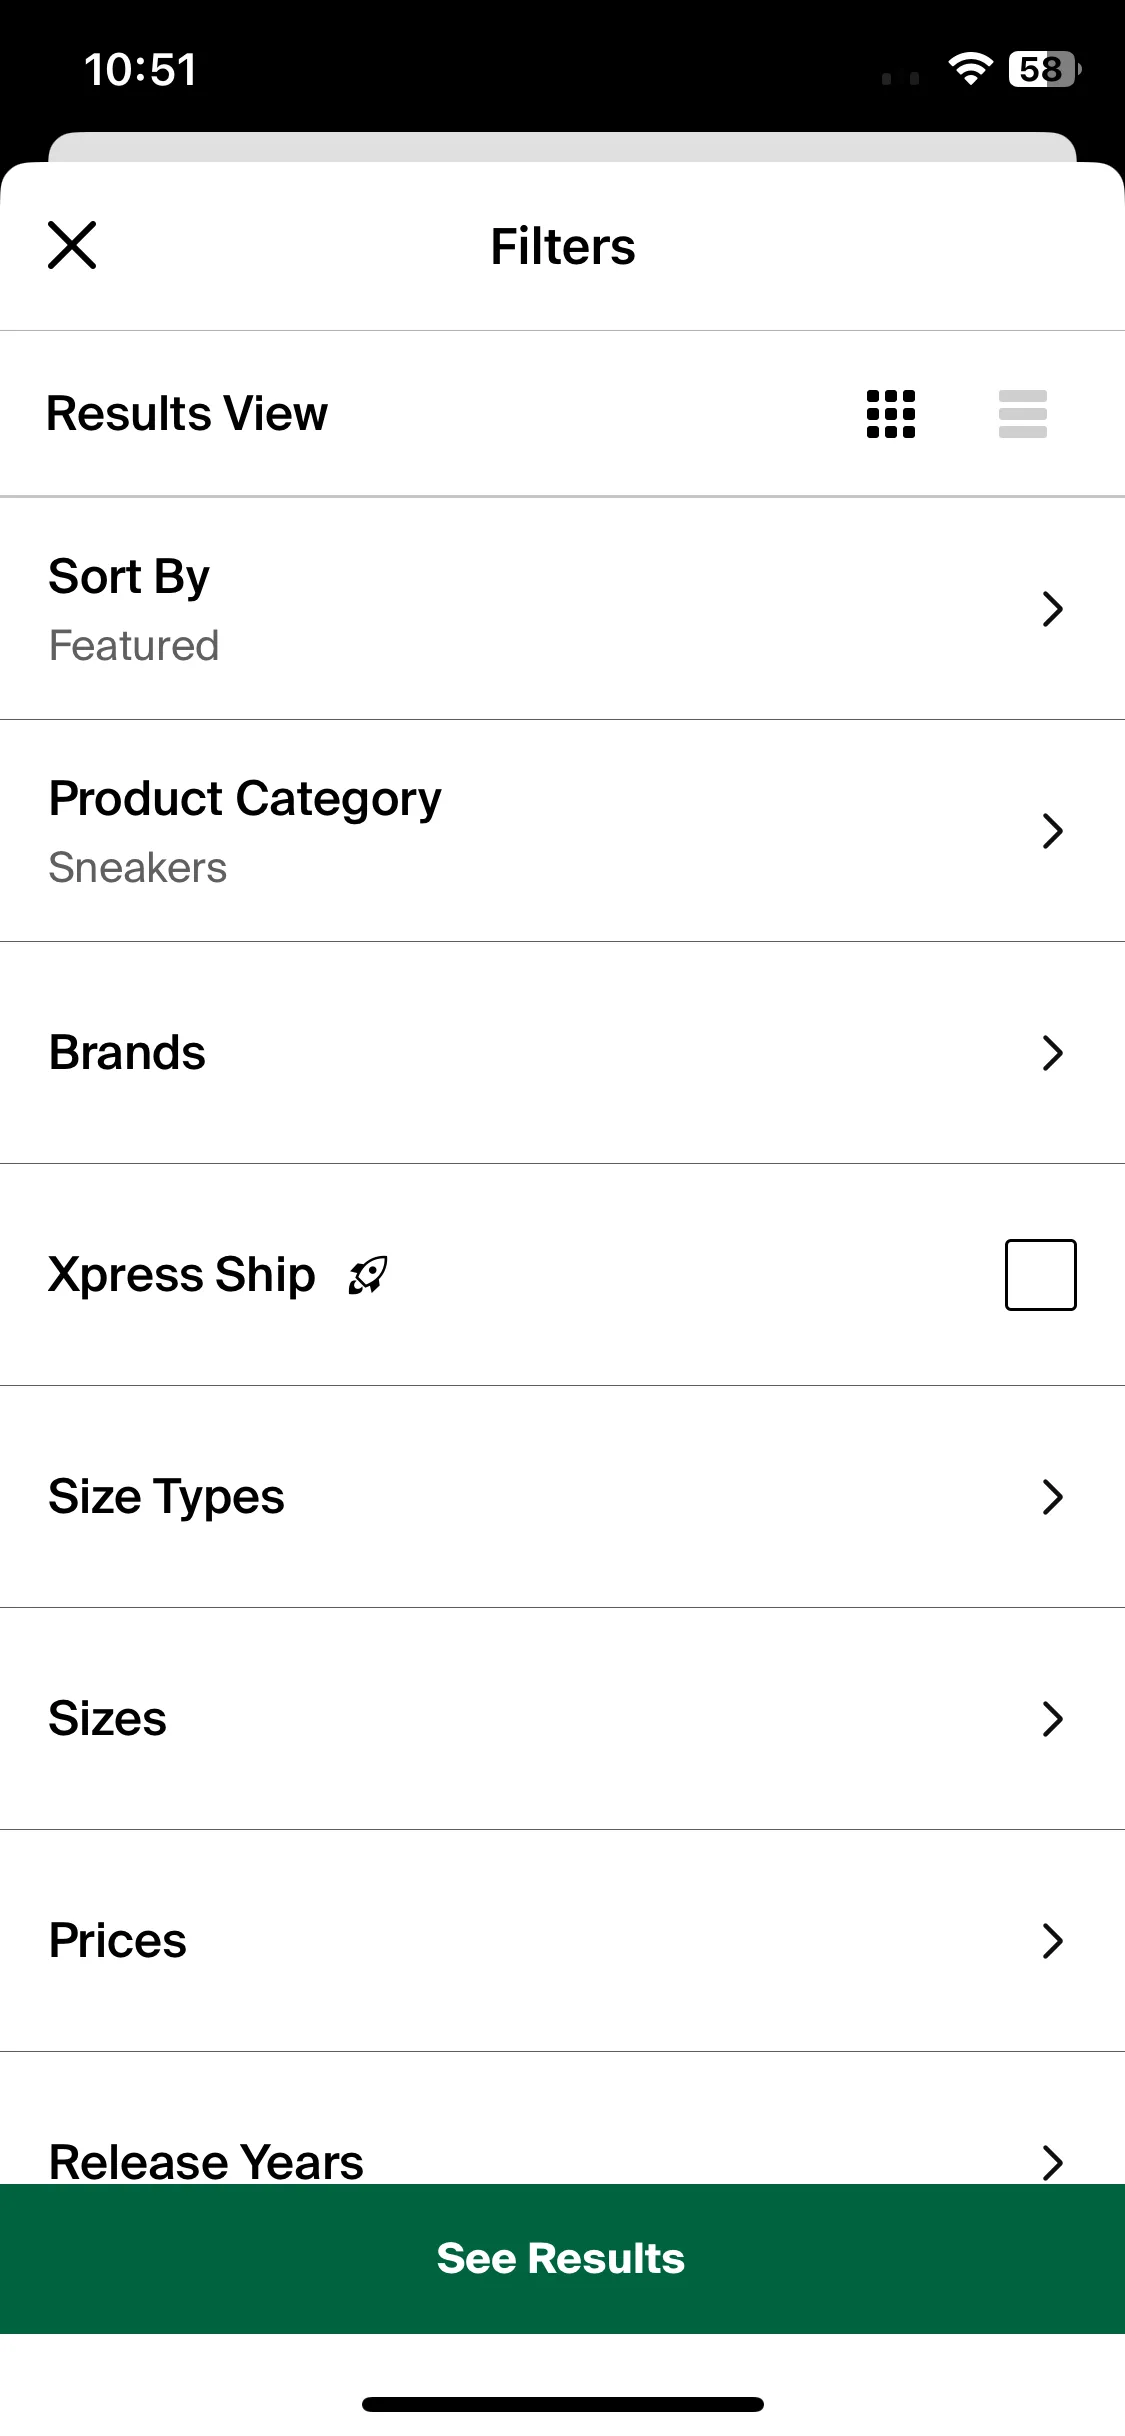Tap the battery indicator icon
This screenshot has height=2436, width=1125.
click(x=1045, y=69)
